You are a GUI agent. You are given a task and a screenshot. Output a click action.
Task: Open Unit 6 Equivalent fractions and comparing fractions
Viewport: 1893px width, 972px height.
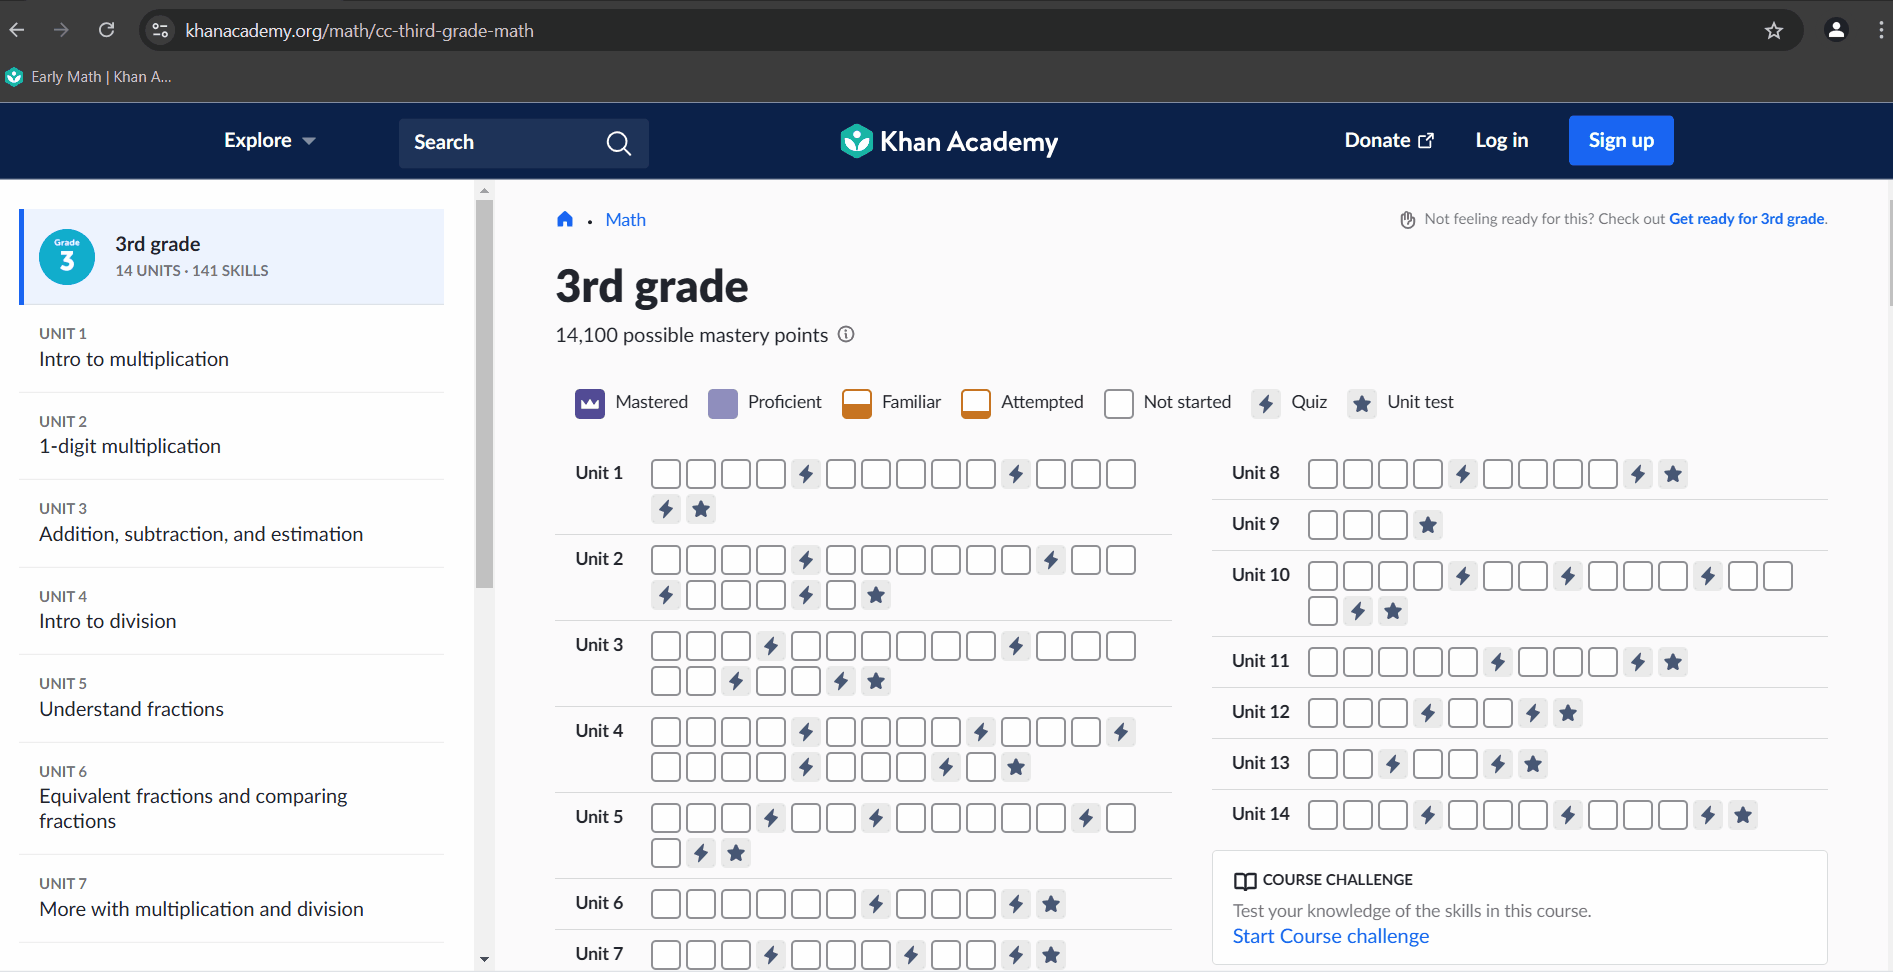tap(232, 798)
